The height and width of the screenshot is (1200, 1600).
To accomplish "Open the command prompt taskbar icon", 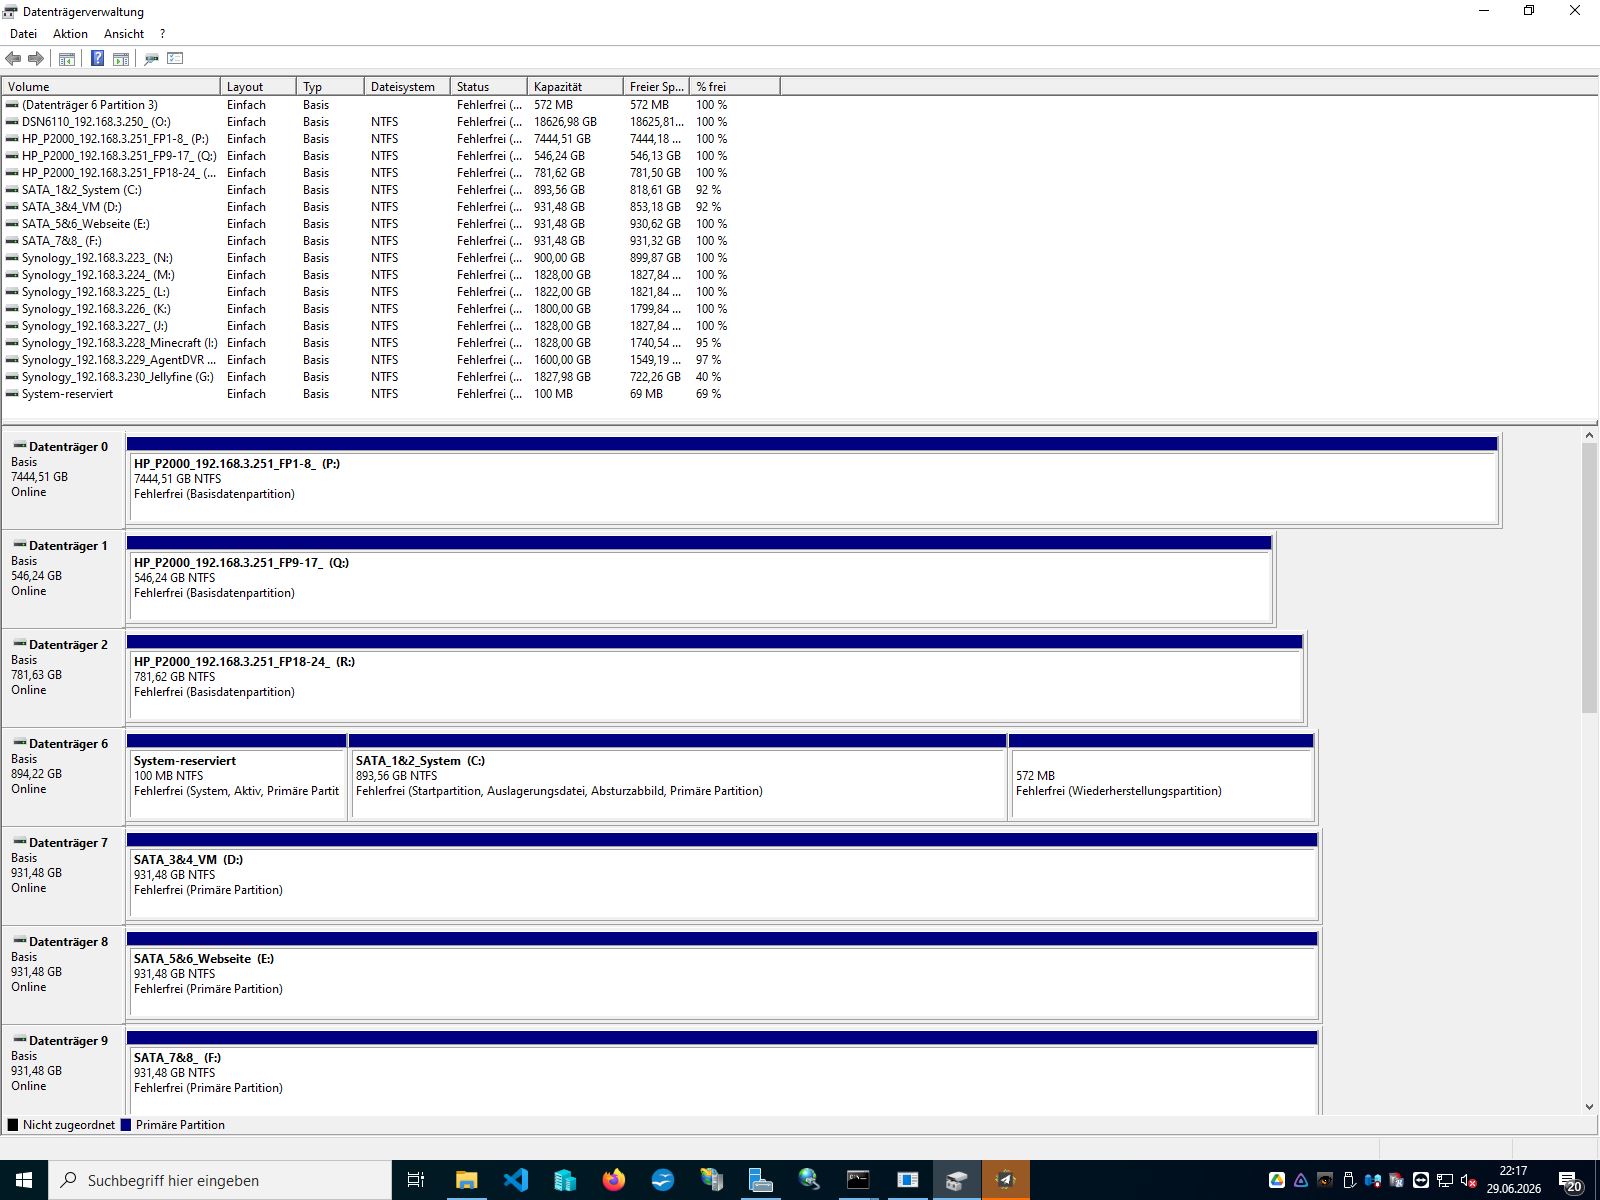I will (858, 1180).
